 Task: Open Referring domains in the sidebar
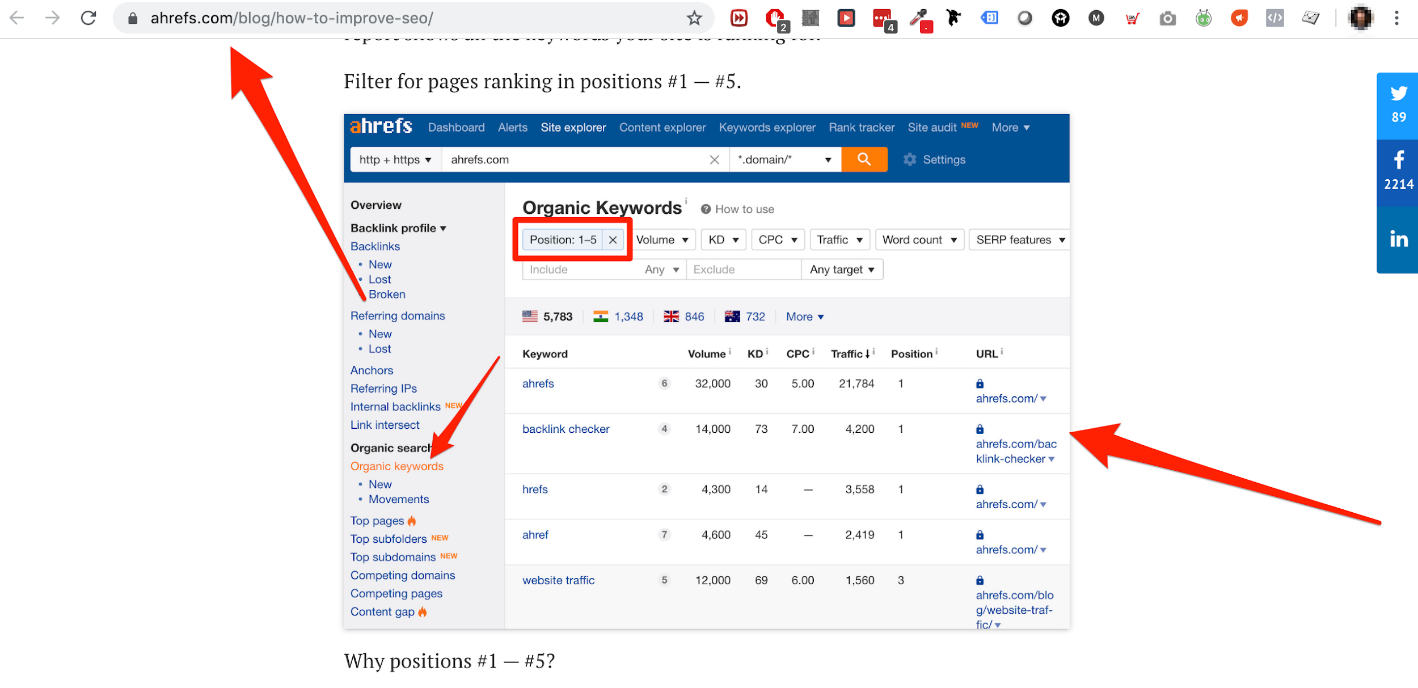coord(398,316)
